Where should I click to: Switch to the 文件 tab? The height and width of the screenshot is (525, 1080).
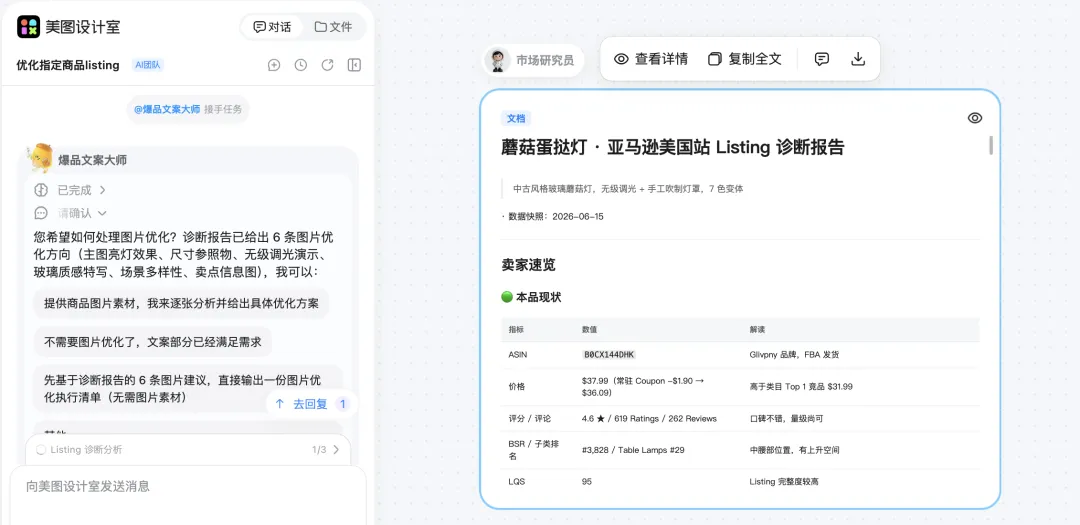tap(333, 27)
